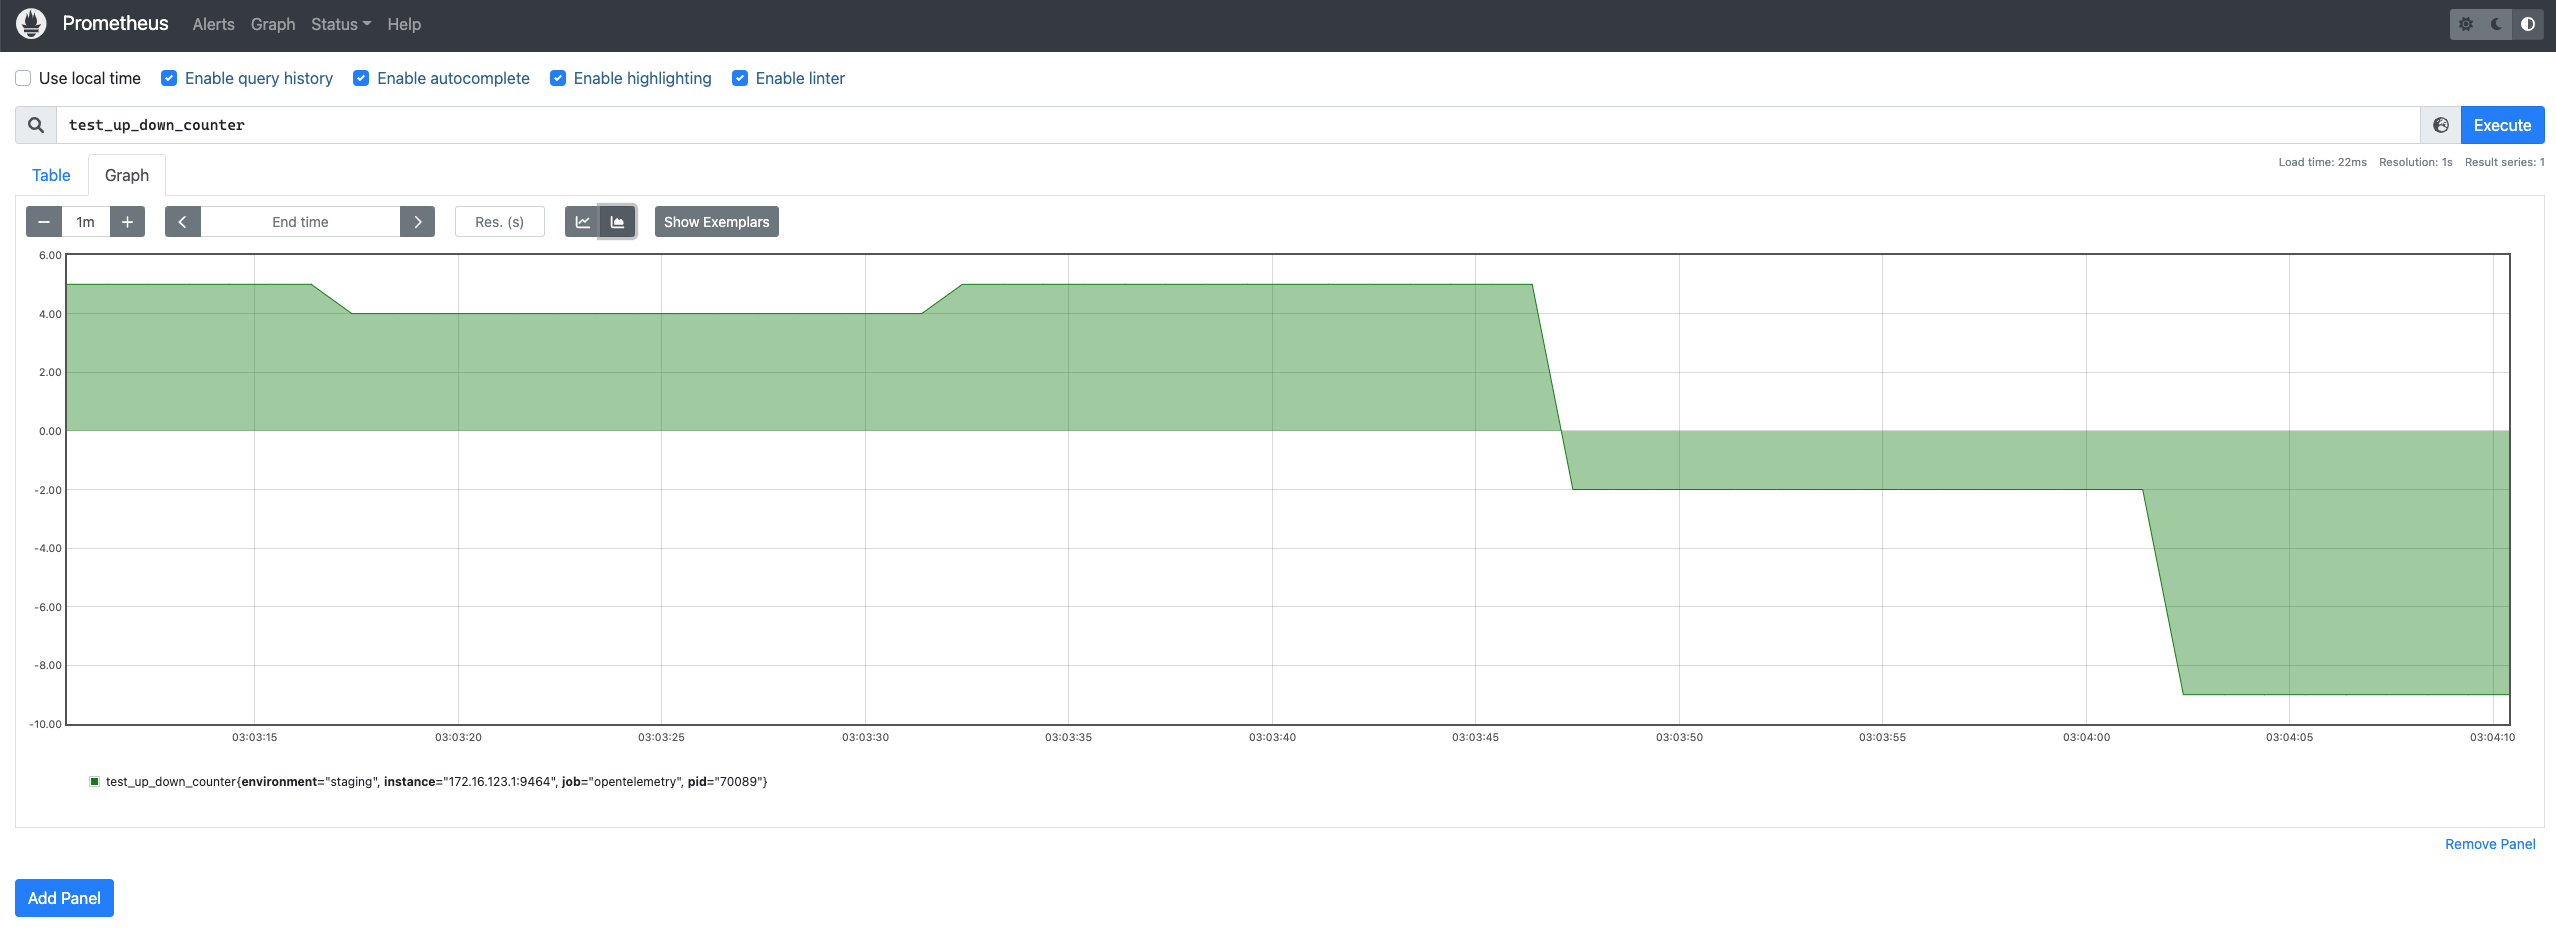Toggle Use local time checkbox
The image size is (2556, 943).
(x=23, y=78)
